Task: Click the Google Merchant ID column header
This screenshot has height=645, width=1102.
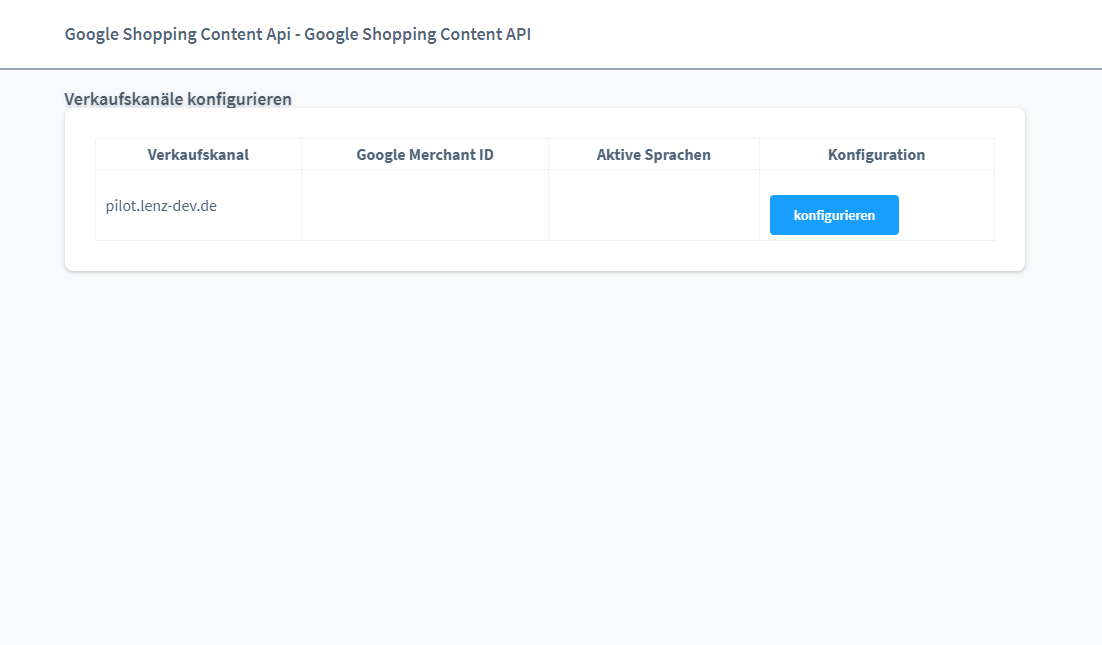Action: (424, 155)
